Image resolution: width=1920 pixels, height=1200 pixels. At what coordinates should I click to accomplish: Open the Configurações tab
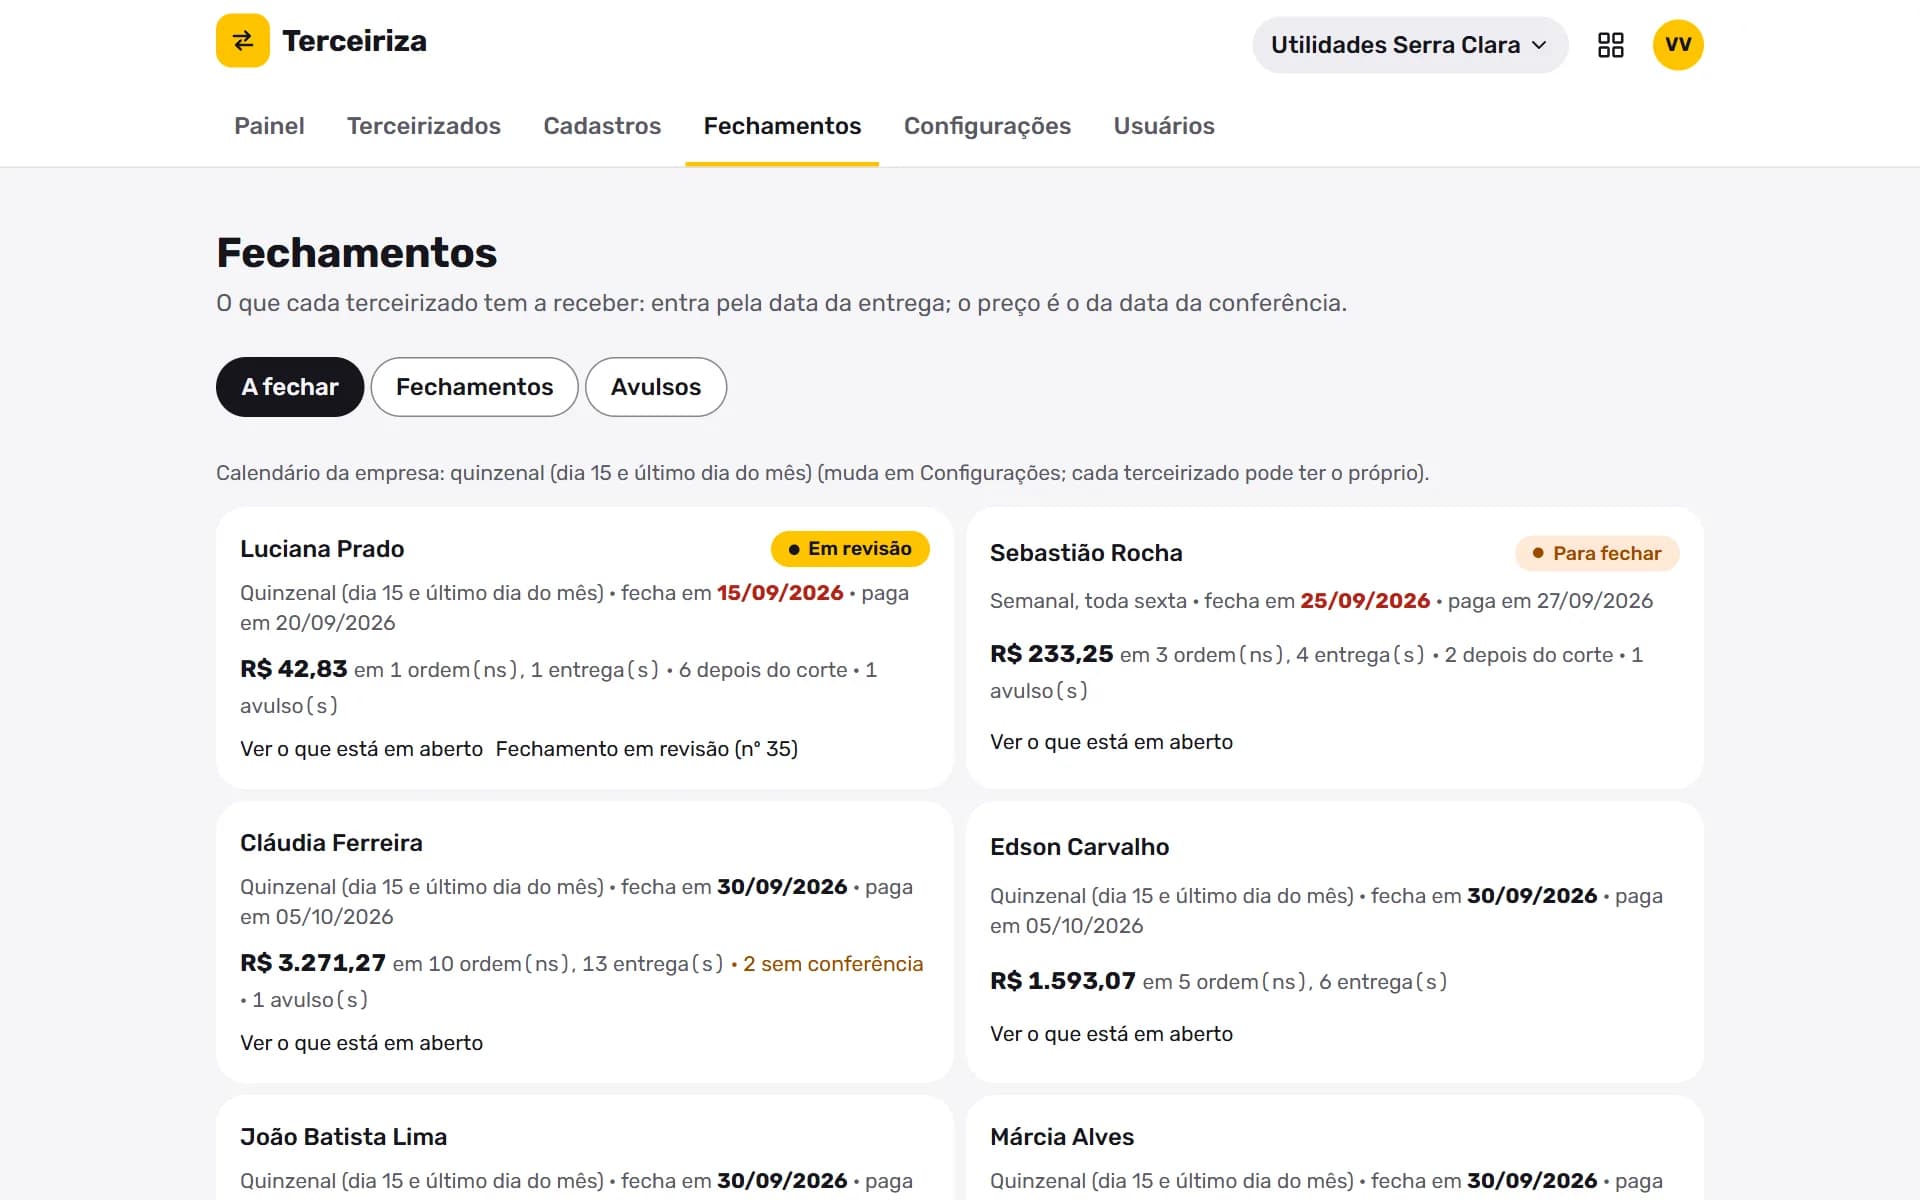pyautogui.click(x=987, y=126)
